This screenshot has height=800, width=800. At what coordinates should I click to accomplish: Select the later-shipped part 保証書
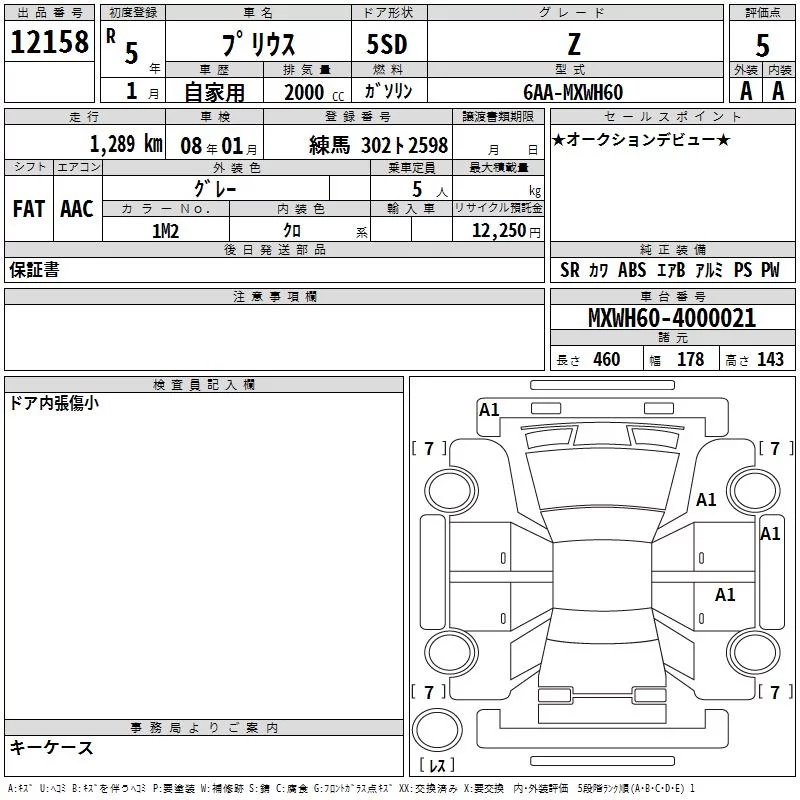click(x=34, y=270)
